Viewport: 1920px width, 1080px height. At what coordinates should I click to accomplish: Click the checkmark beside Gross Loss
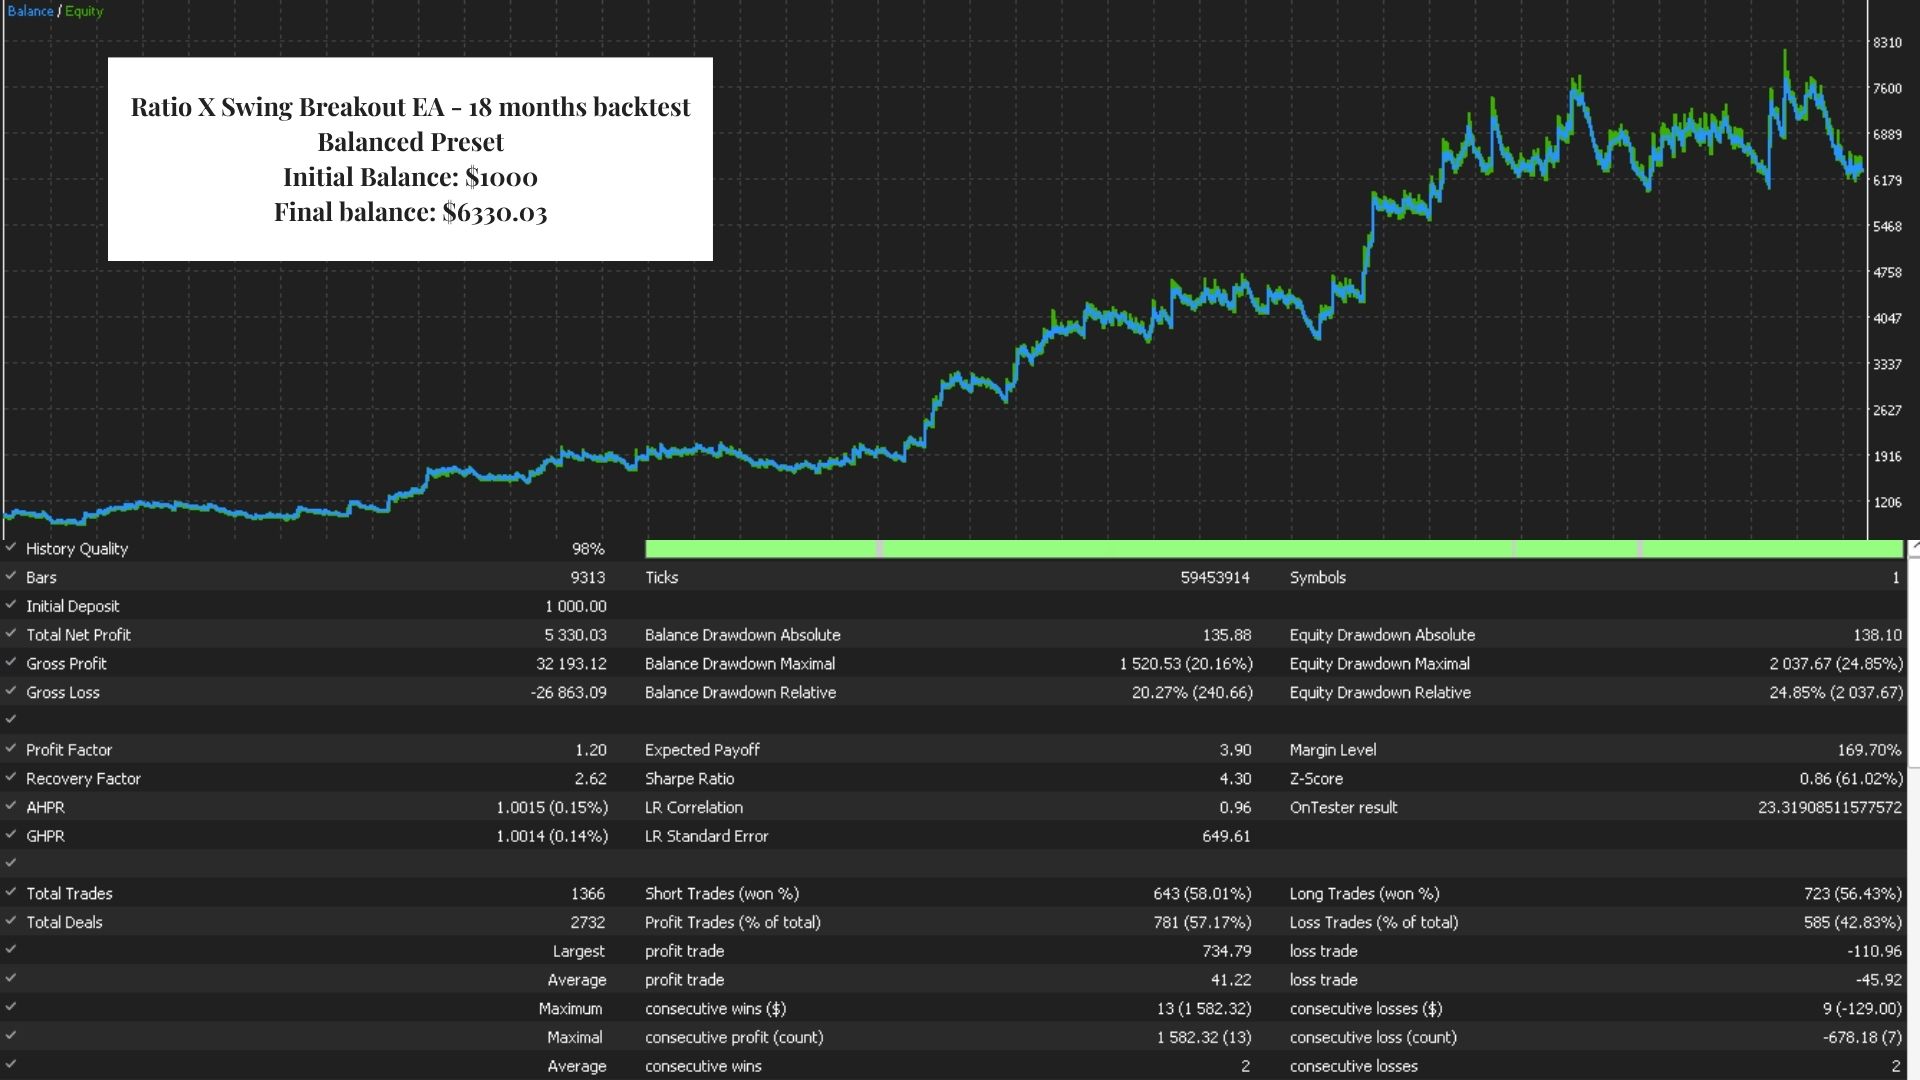tap(11, 691)
